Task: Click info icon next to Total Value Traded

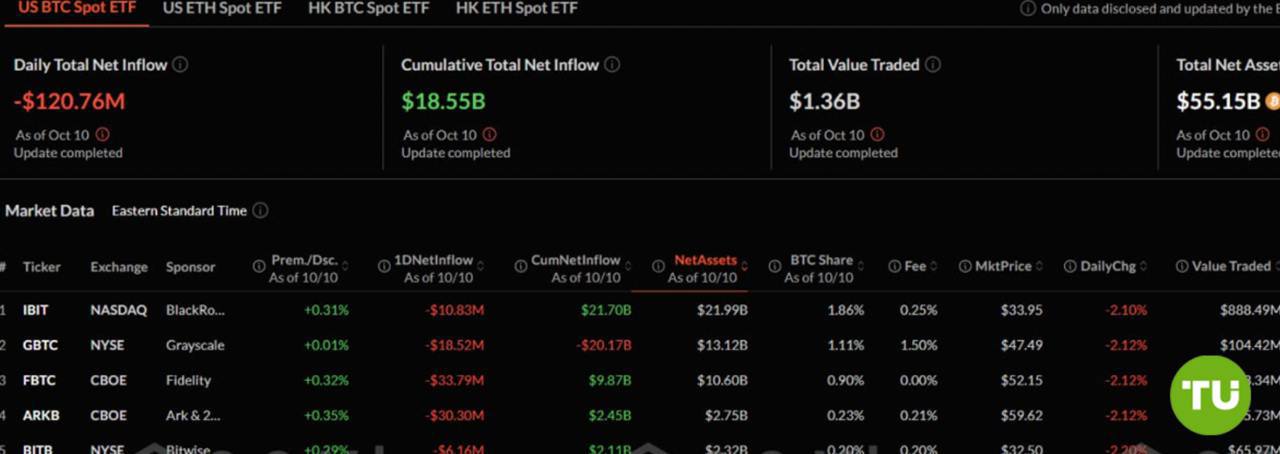Action: 932,64
